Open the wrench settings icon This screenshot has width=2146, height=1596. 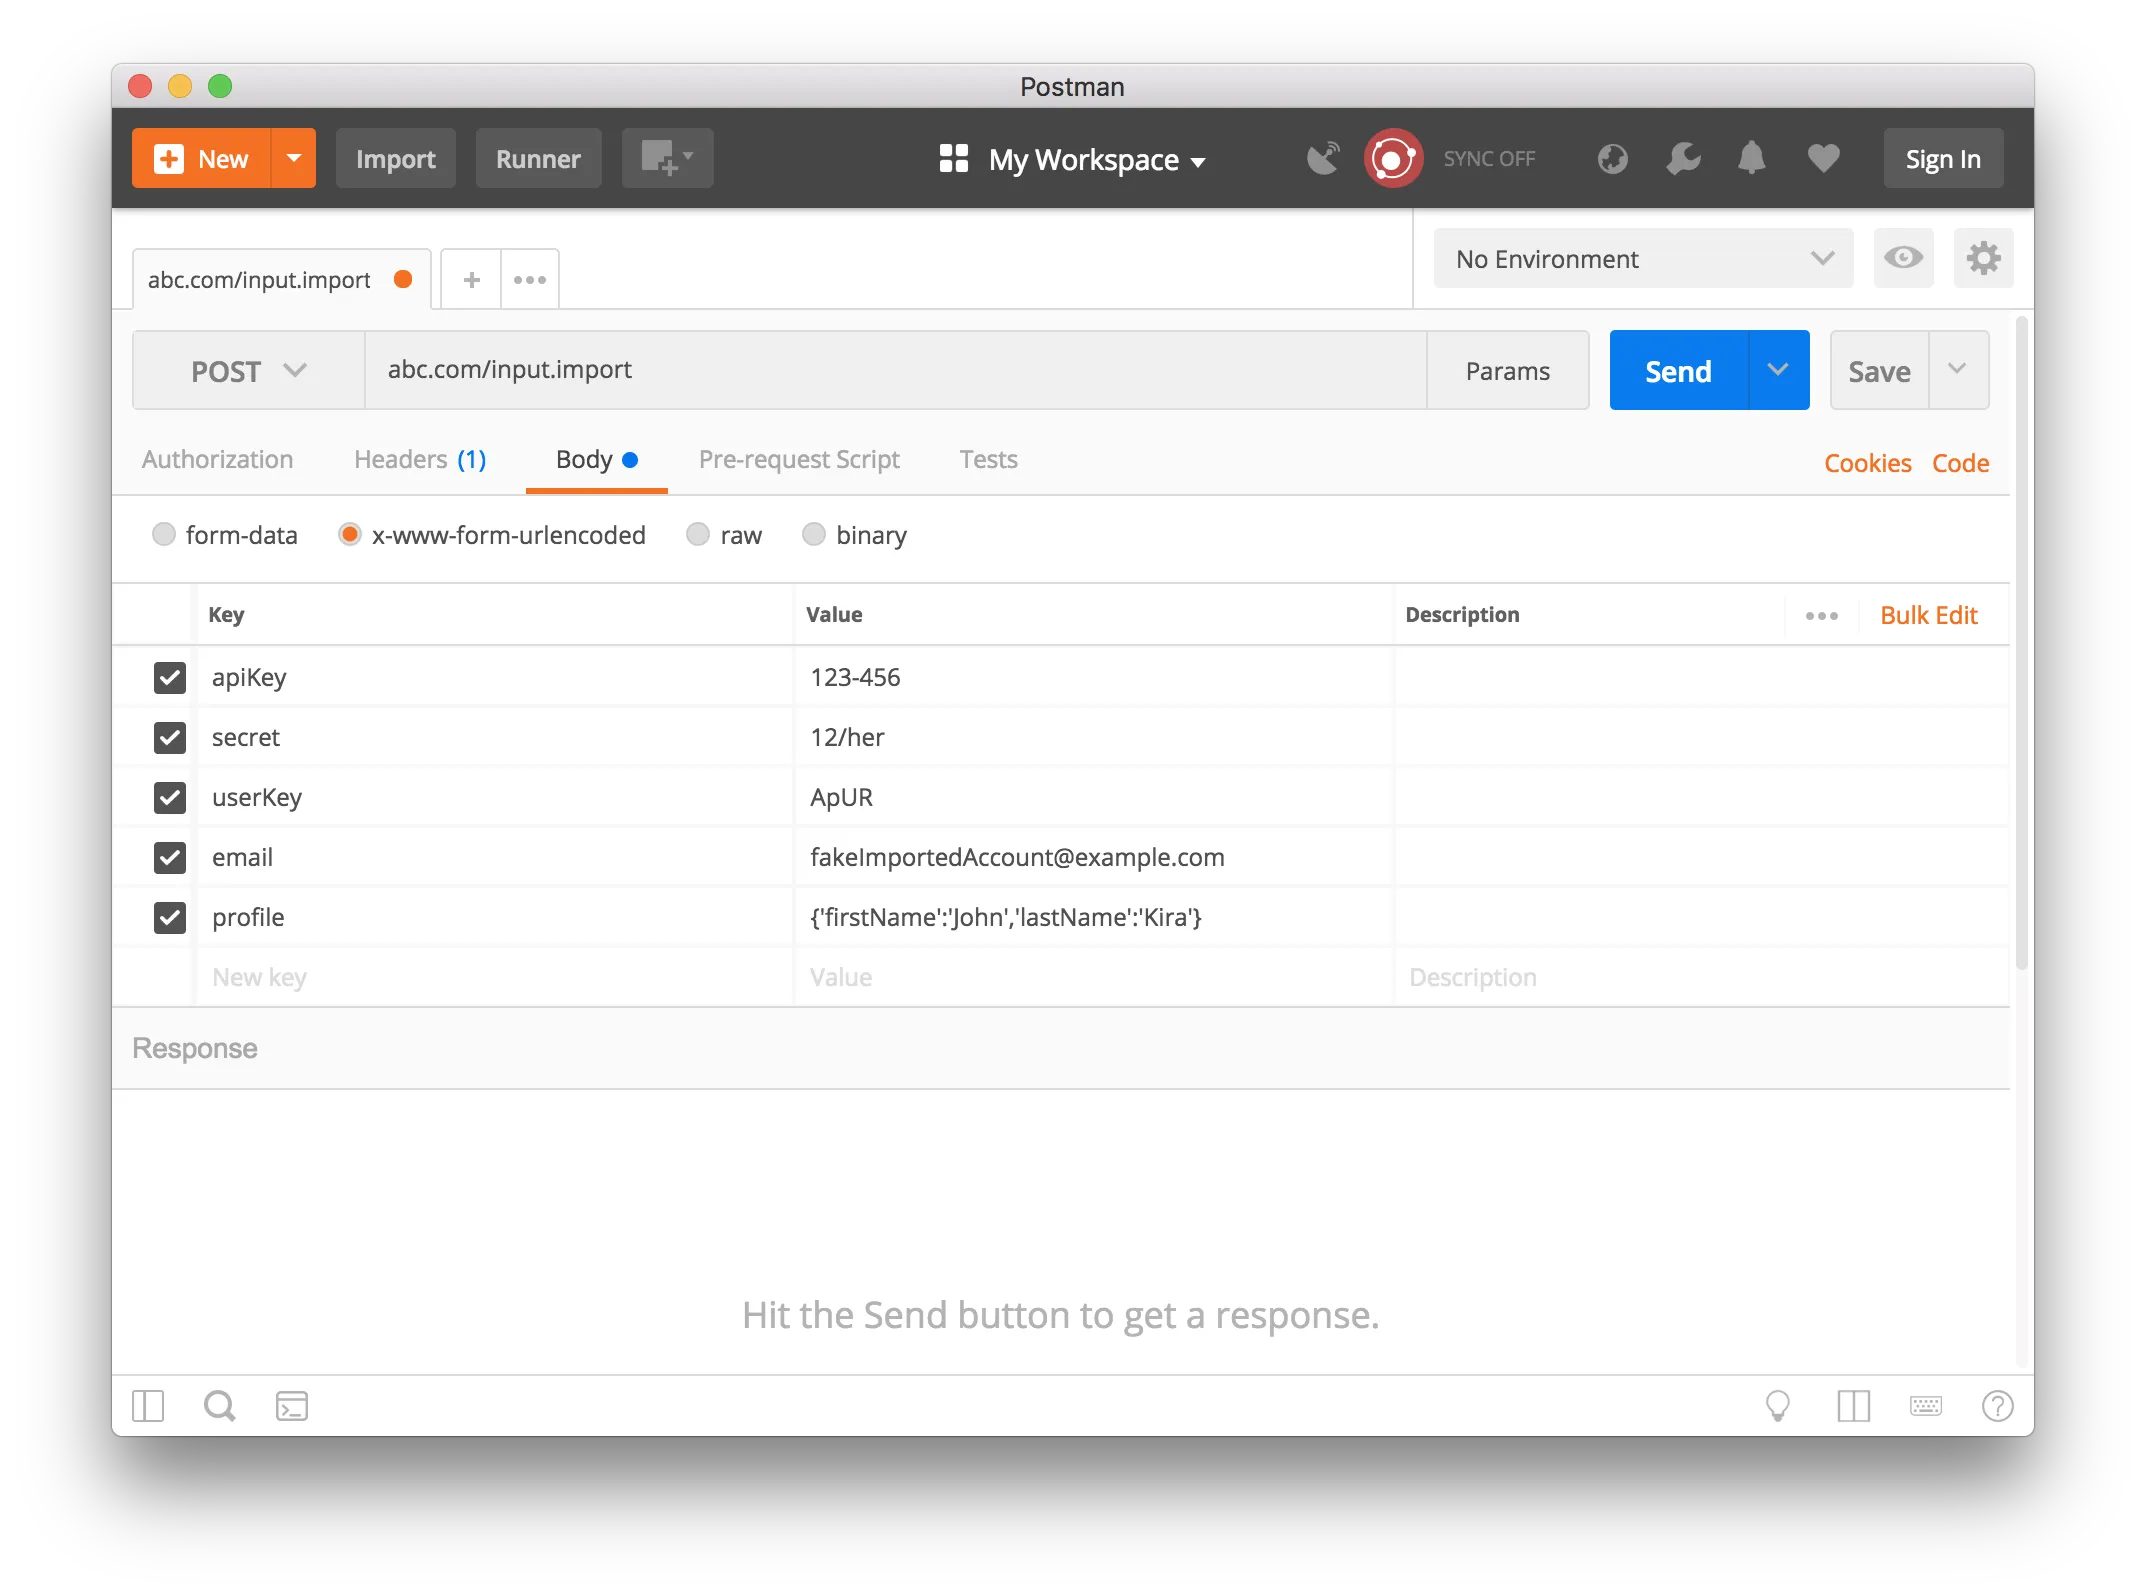click(1683, 159)
